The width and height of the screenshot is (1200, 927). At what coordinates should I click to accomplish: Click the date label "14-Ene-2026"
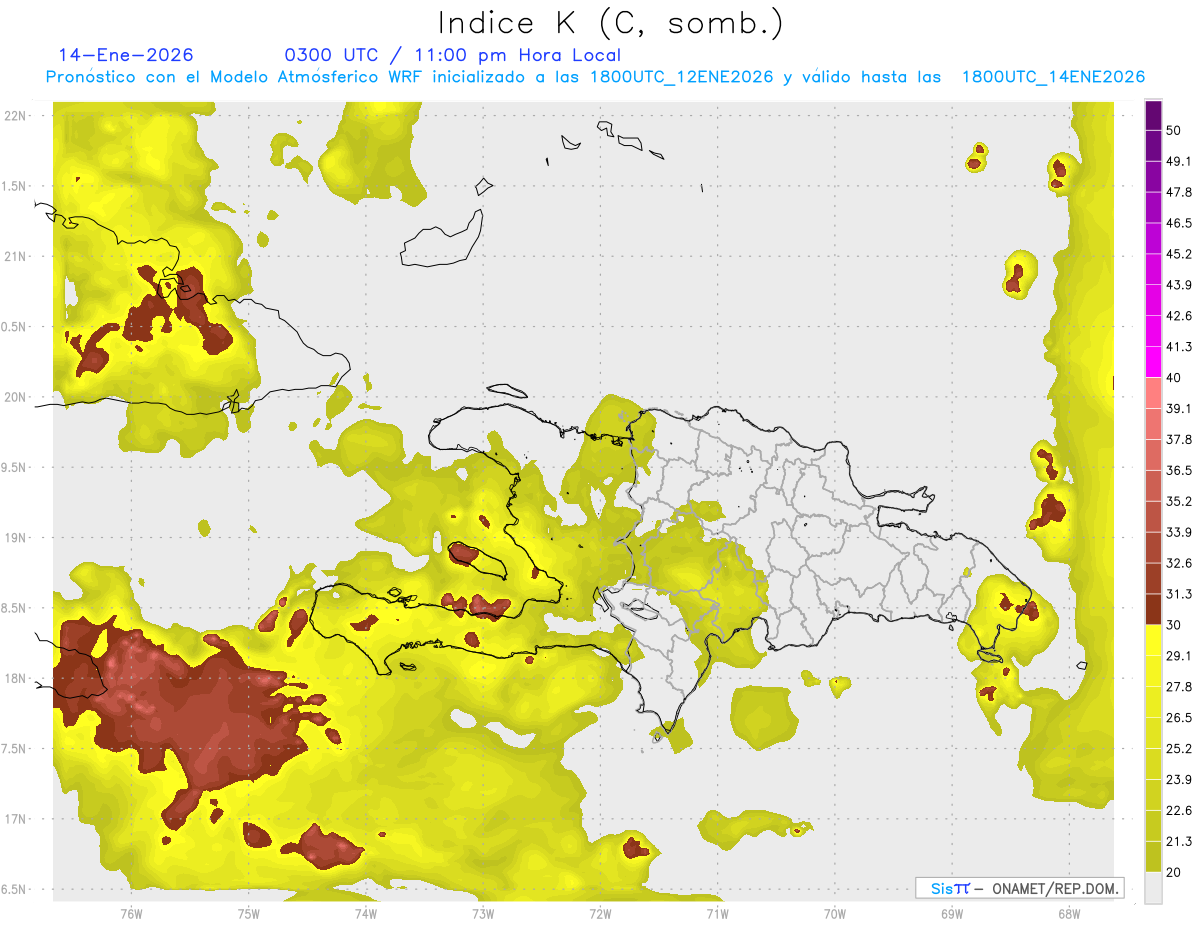[x=126, y=55]
